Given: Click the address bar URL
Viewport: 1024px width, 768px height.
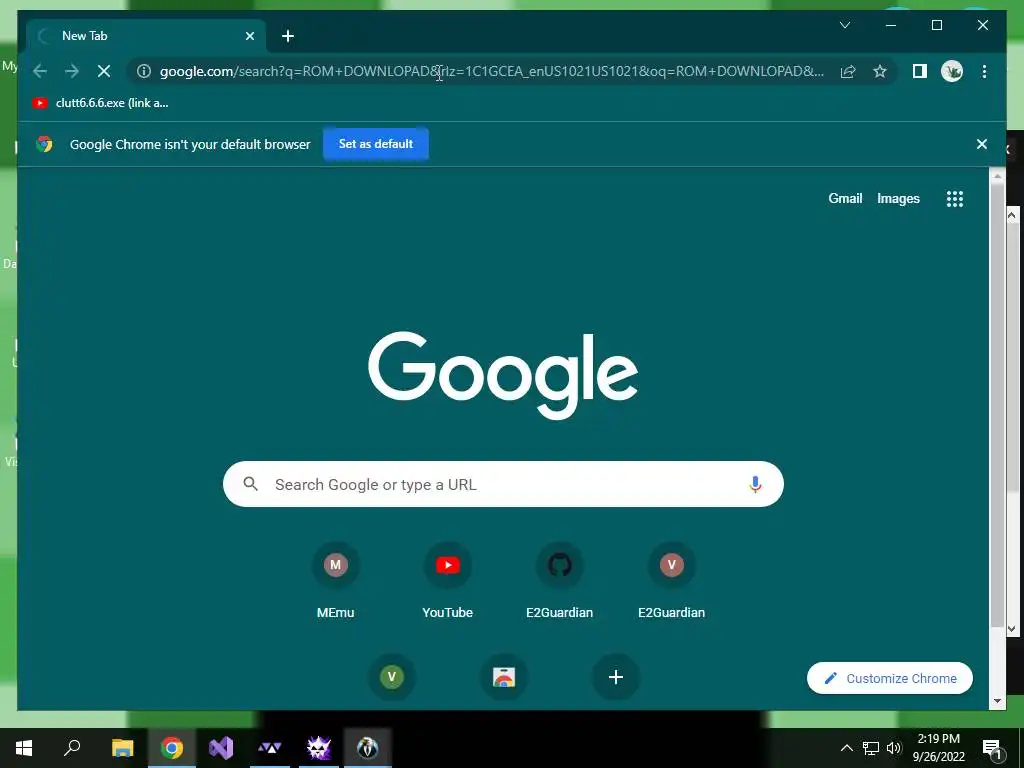Looking at the screenshot, I should pyautogui.click(x=491, y=71).
